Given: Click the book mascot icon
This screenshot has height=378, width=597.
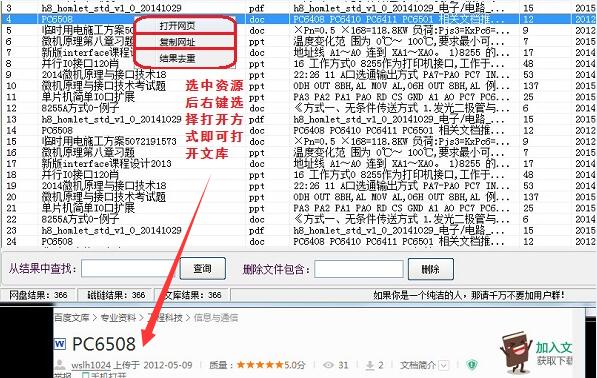Looking at the screenshot, I should pyautogui.click(x=516, y=351).
